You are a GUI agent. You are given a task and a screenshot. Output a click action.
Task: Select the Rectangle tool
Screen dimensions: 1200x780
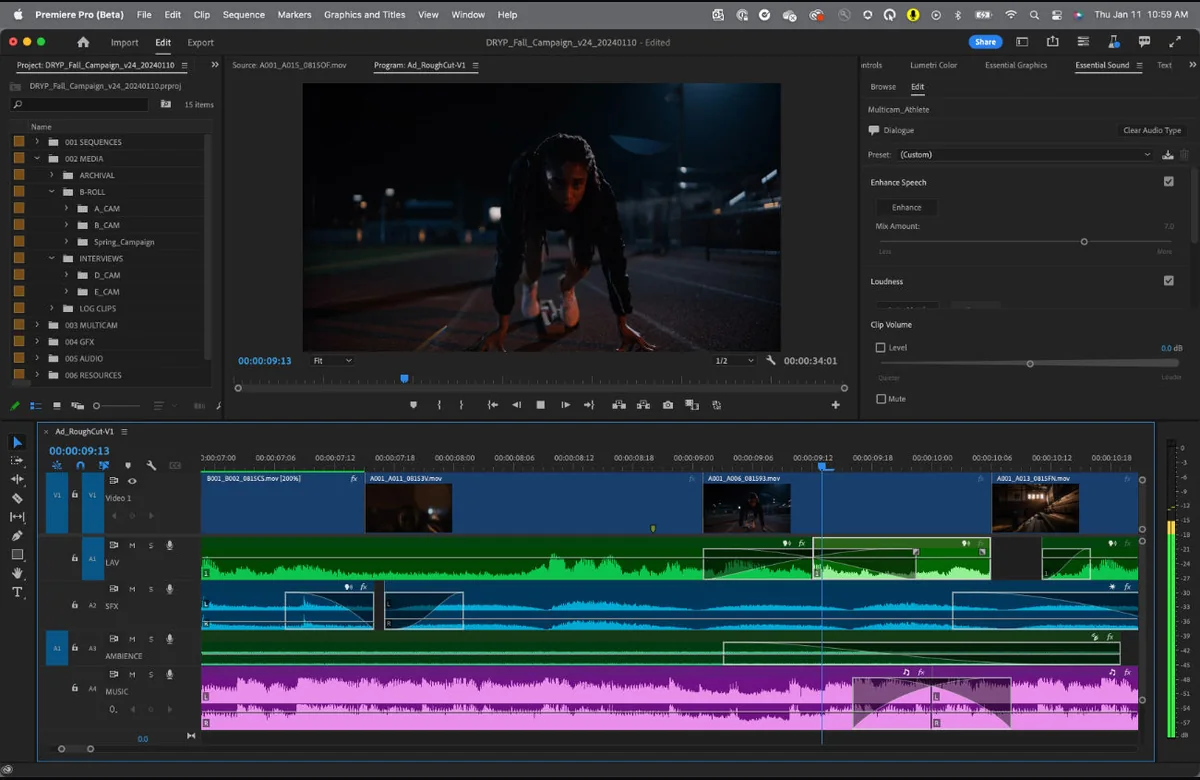coord(17,554)
